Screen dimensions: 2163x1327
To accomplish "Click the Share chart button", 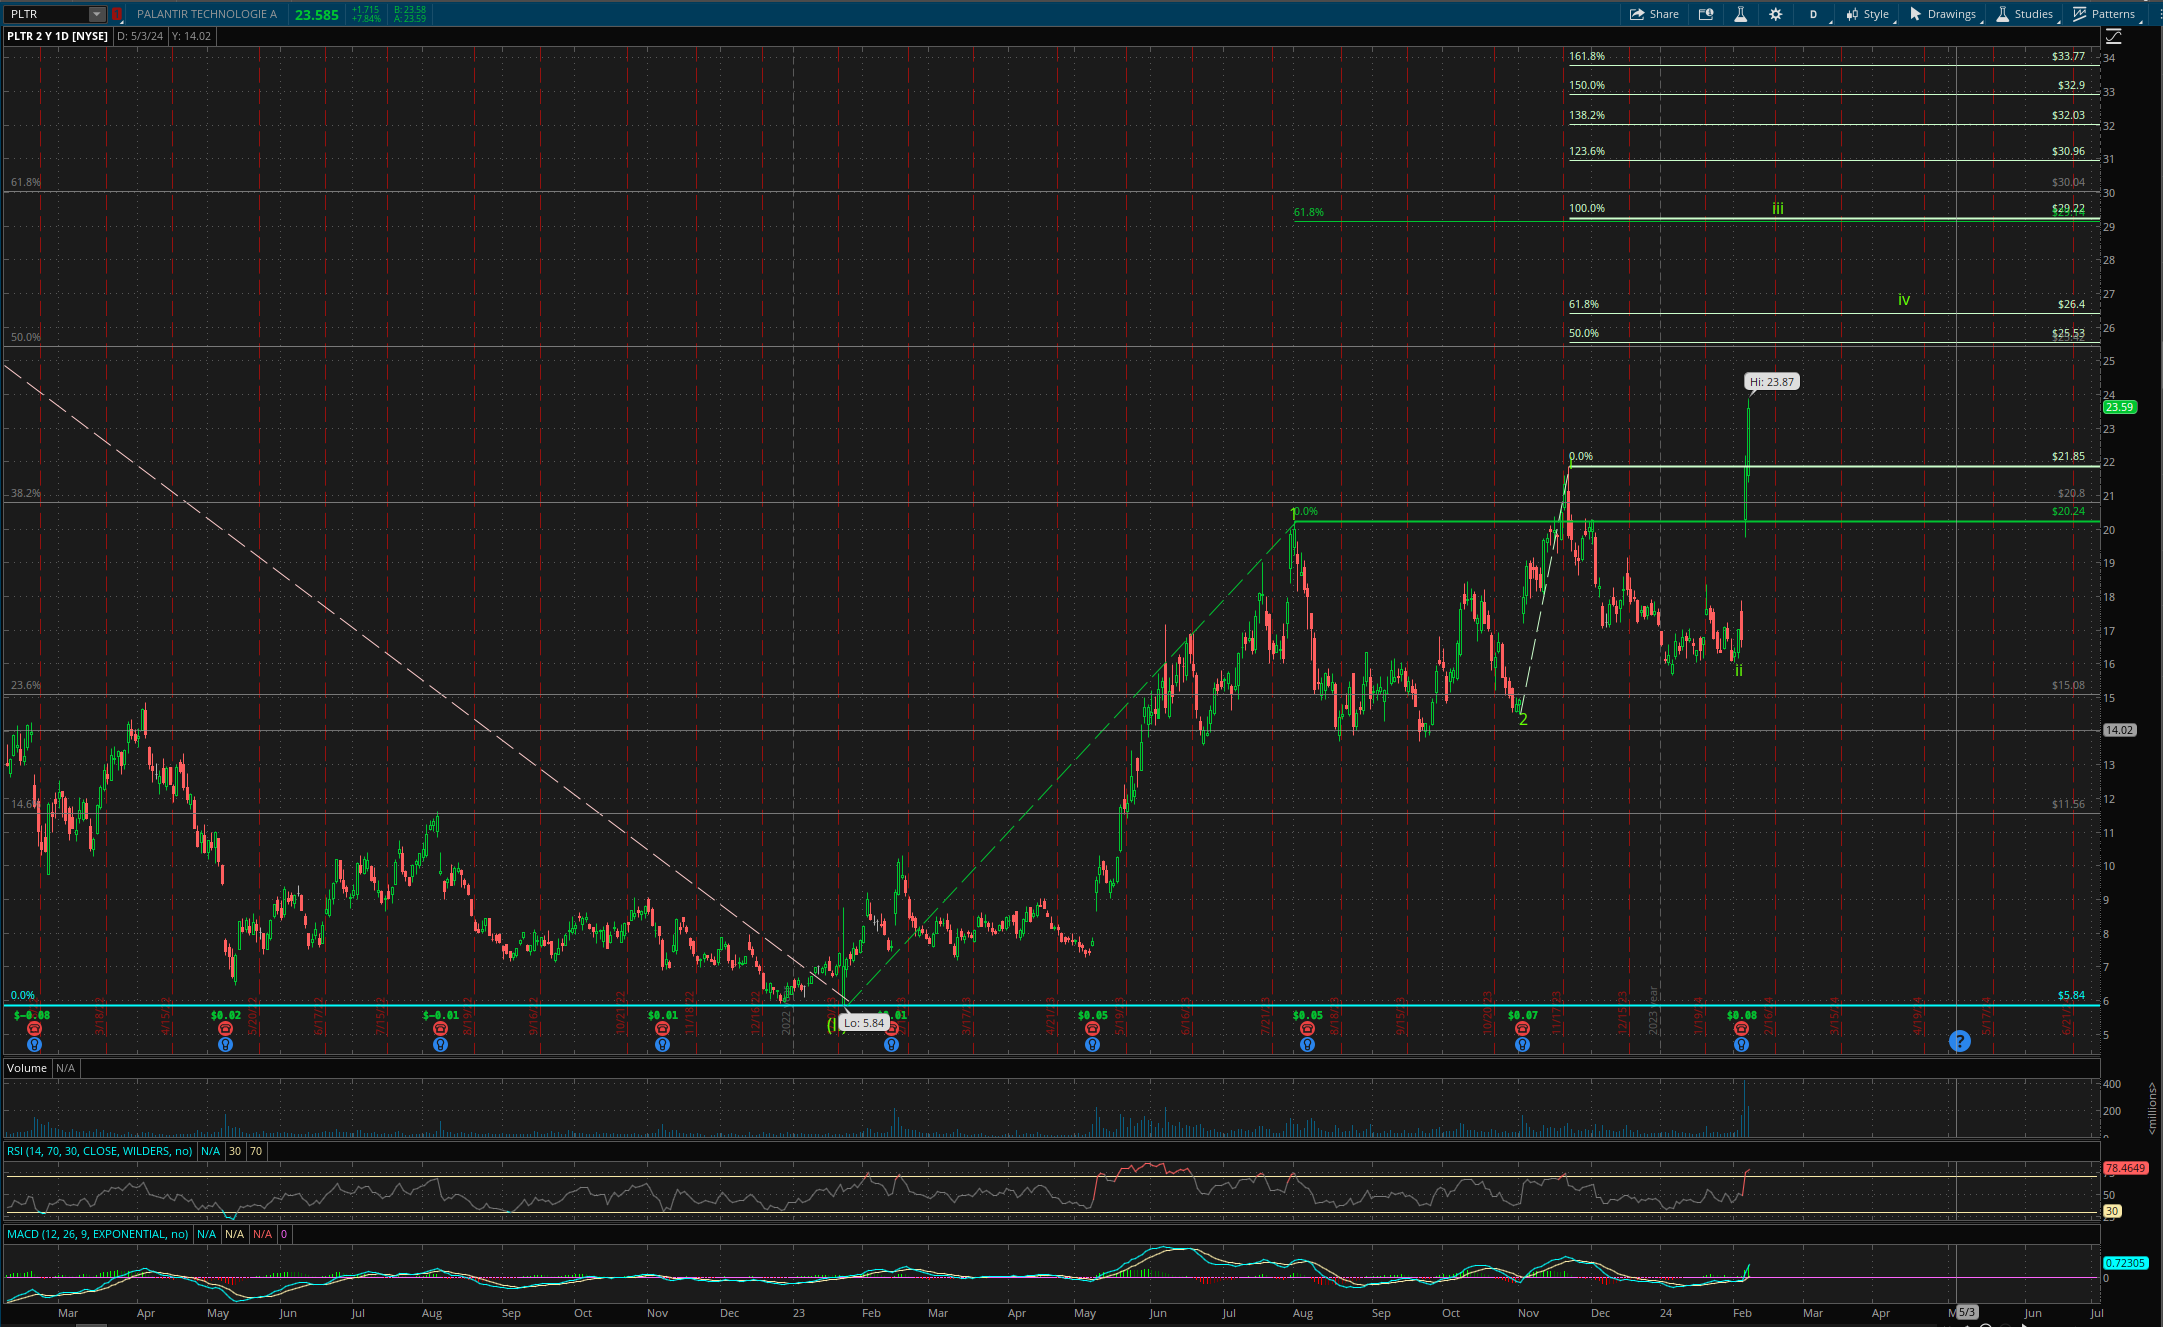I will (x=1654, y=14).
